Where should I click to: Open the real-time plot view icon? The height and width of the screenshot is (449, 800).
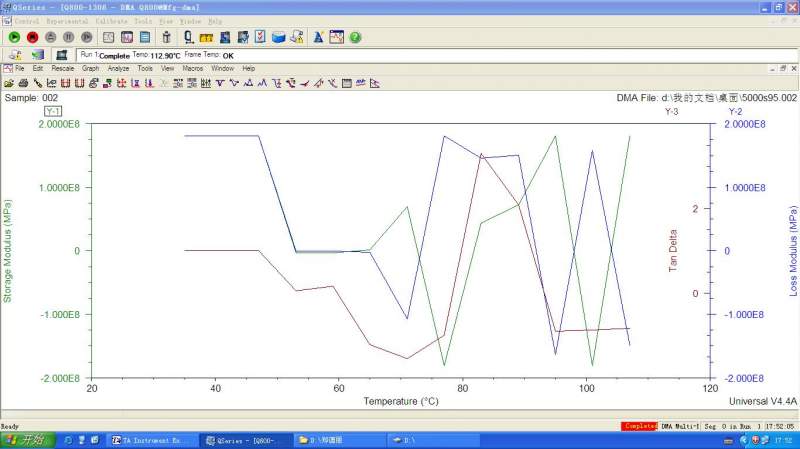(127, 37)
